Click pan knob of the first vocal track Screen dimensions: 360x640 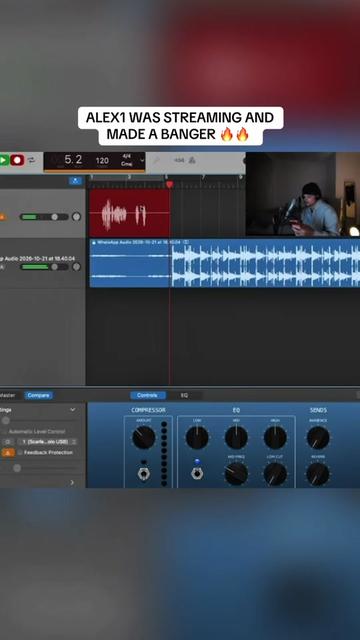(x=76, y=217)
